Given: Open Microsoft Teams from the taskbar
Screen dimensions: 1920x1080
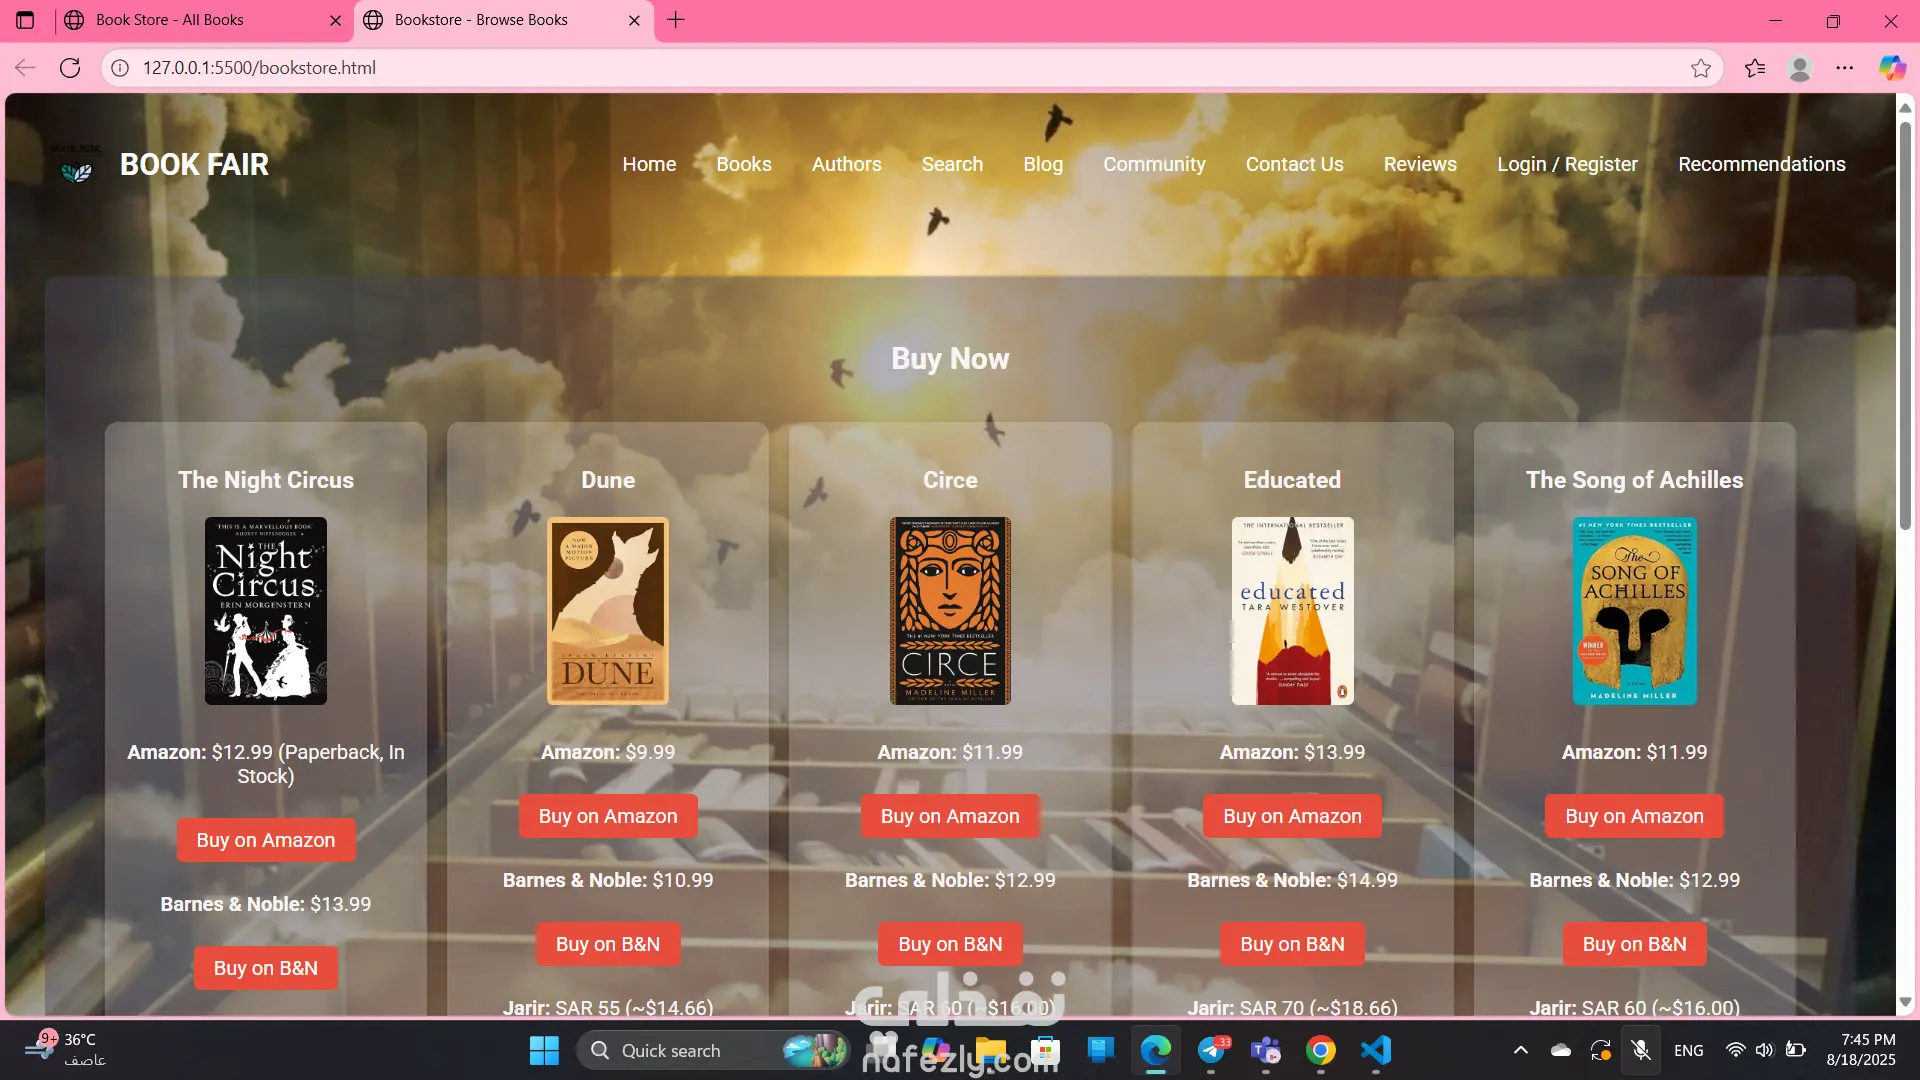Looking at the screenshot, I should (1266, 1050).
